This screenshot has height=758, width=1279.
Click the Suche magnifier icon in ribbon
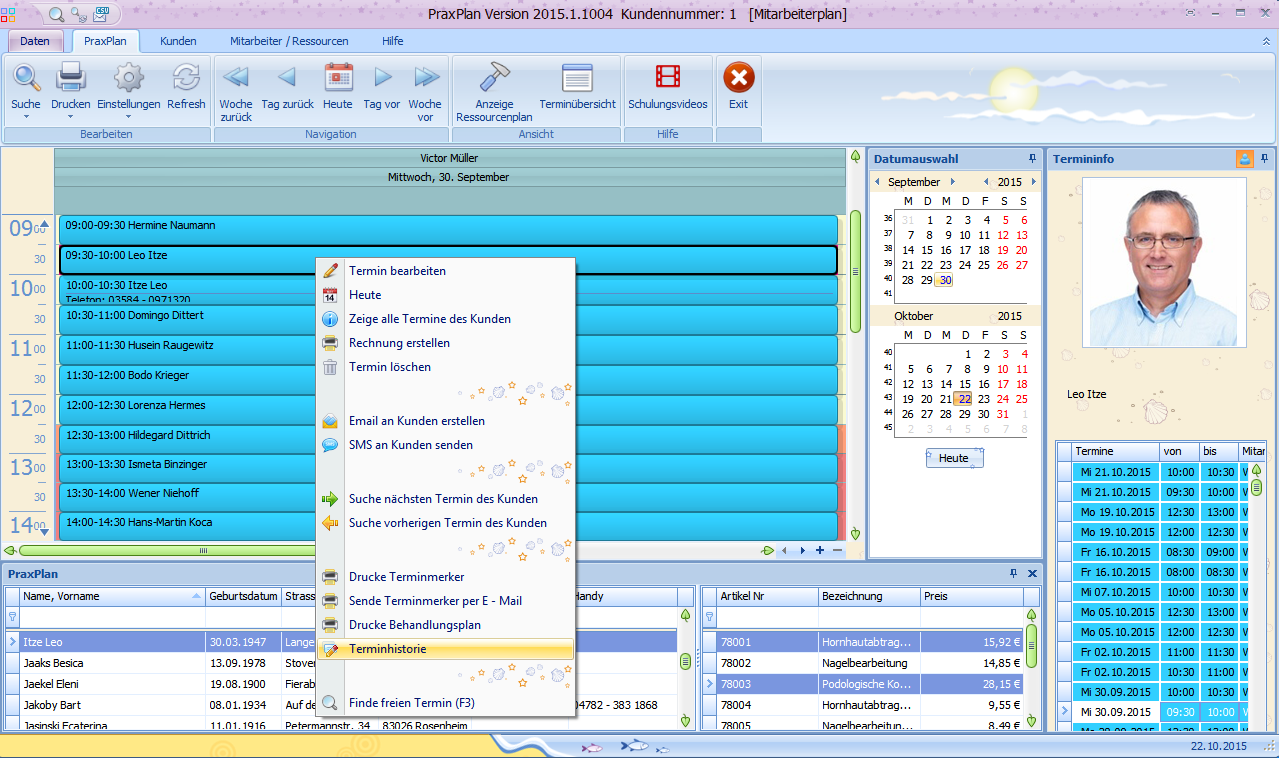coord(26,79)
